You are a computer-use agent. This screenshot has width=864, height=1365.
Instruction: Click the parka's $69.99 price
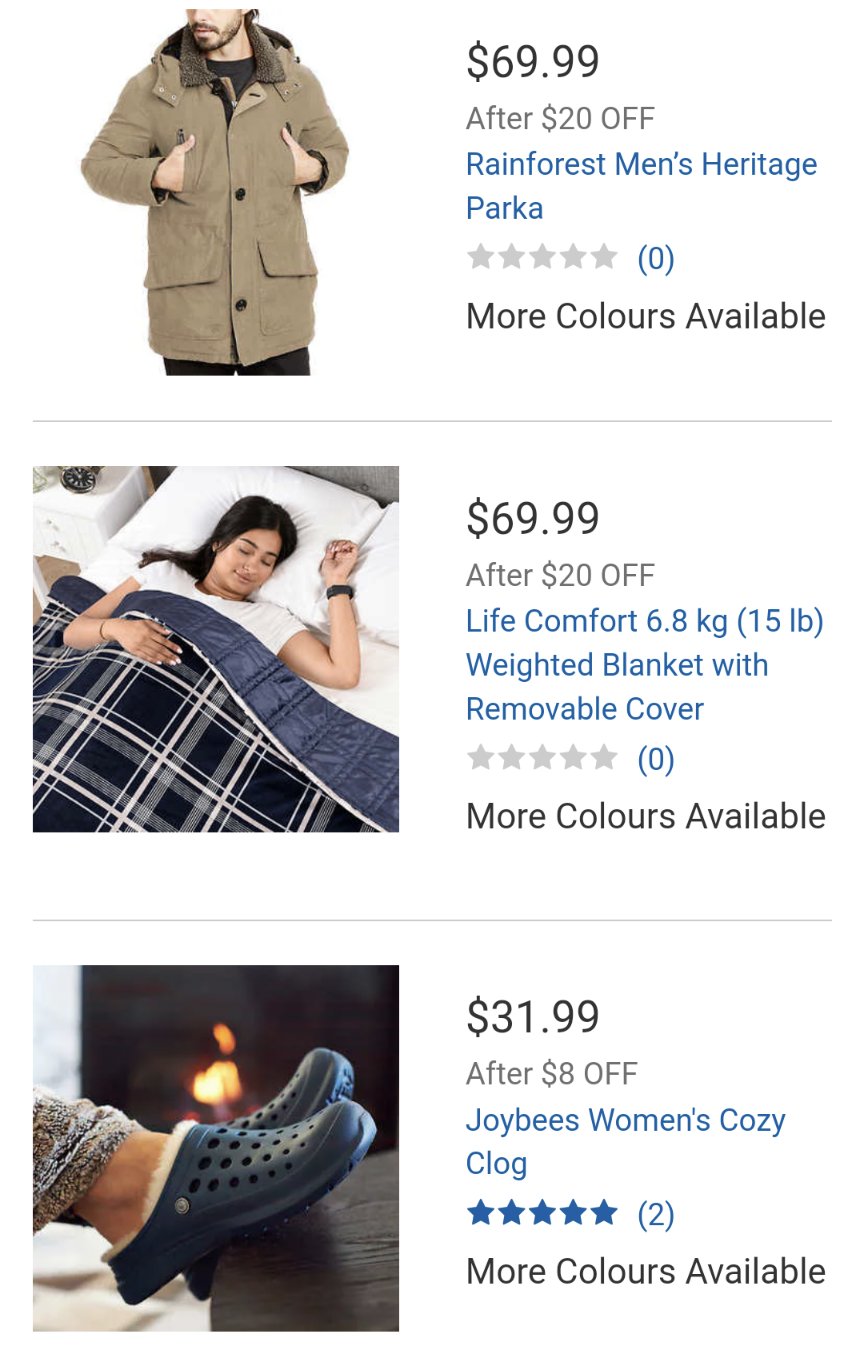533,61
